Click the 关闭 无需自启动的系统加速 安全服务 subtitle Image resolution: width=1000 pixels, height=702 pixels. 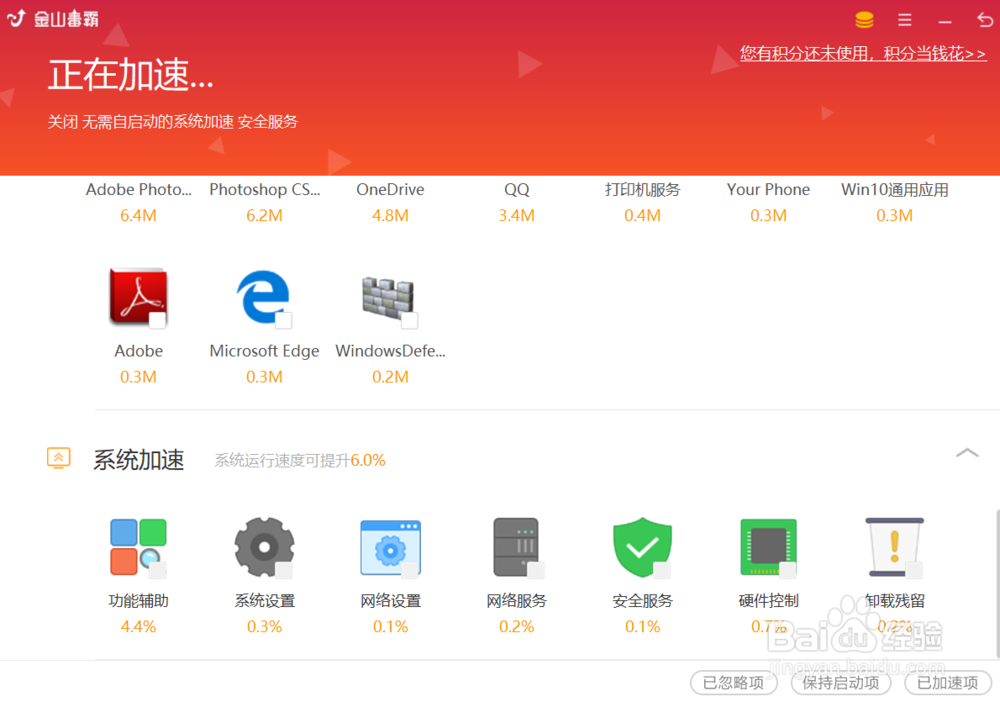173,122
